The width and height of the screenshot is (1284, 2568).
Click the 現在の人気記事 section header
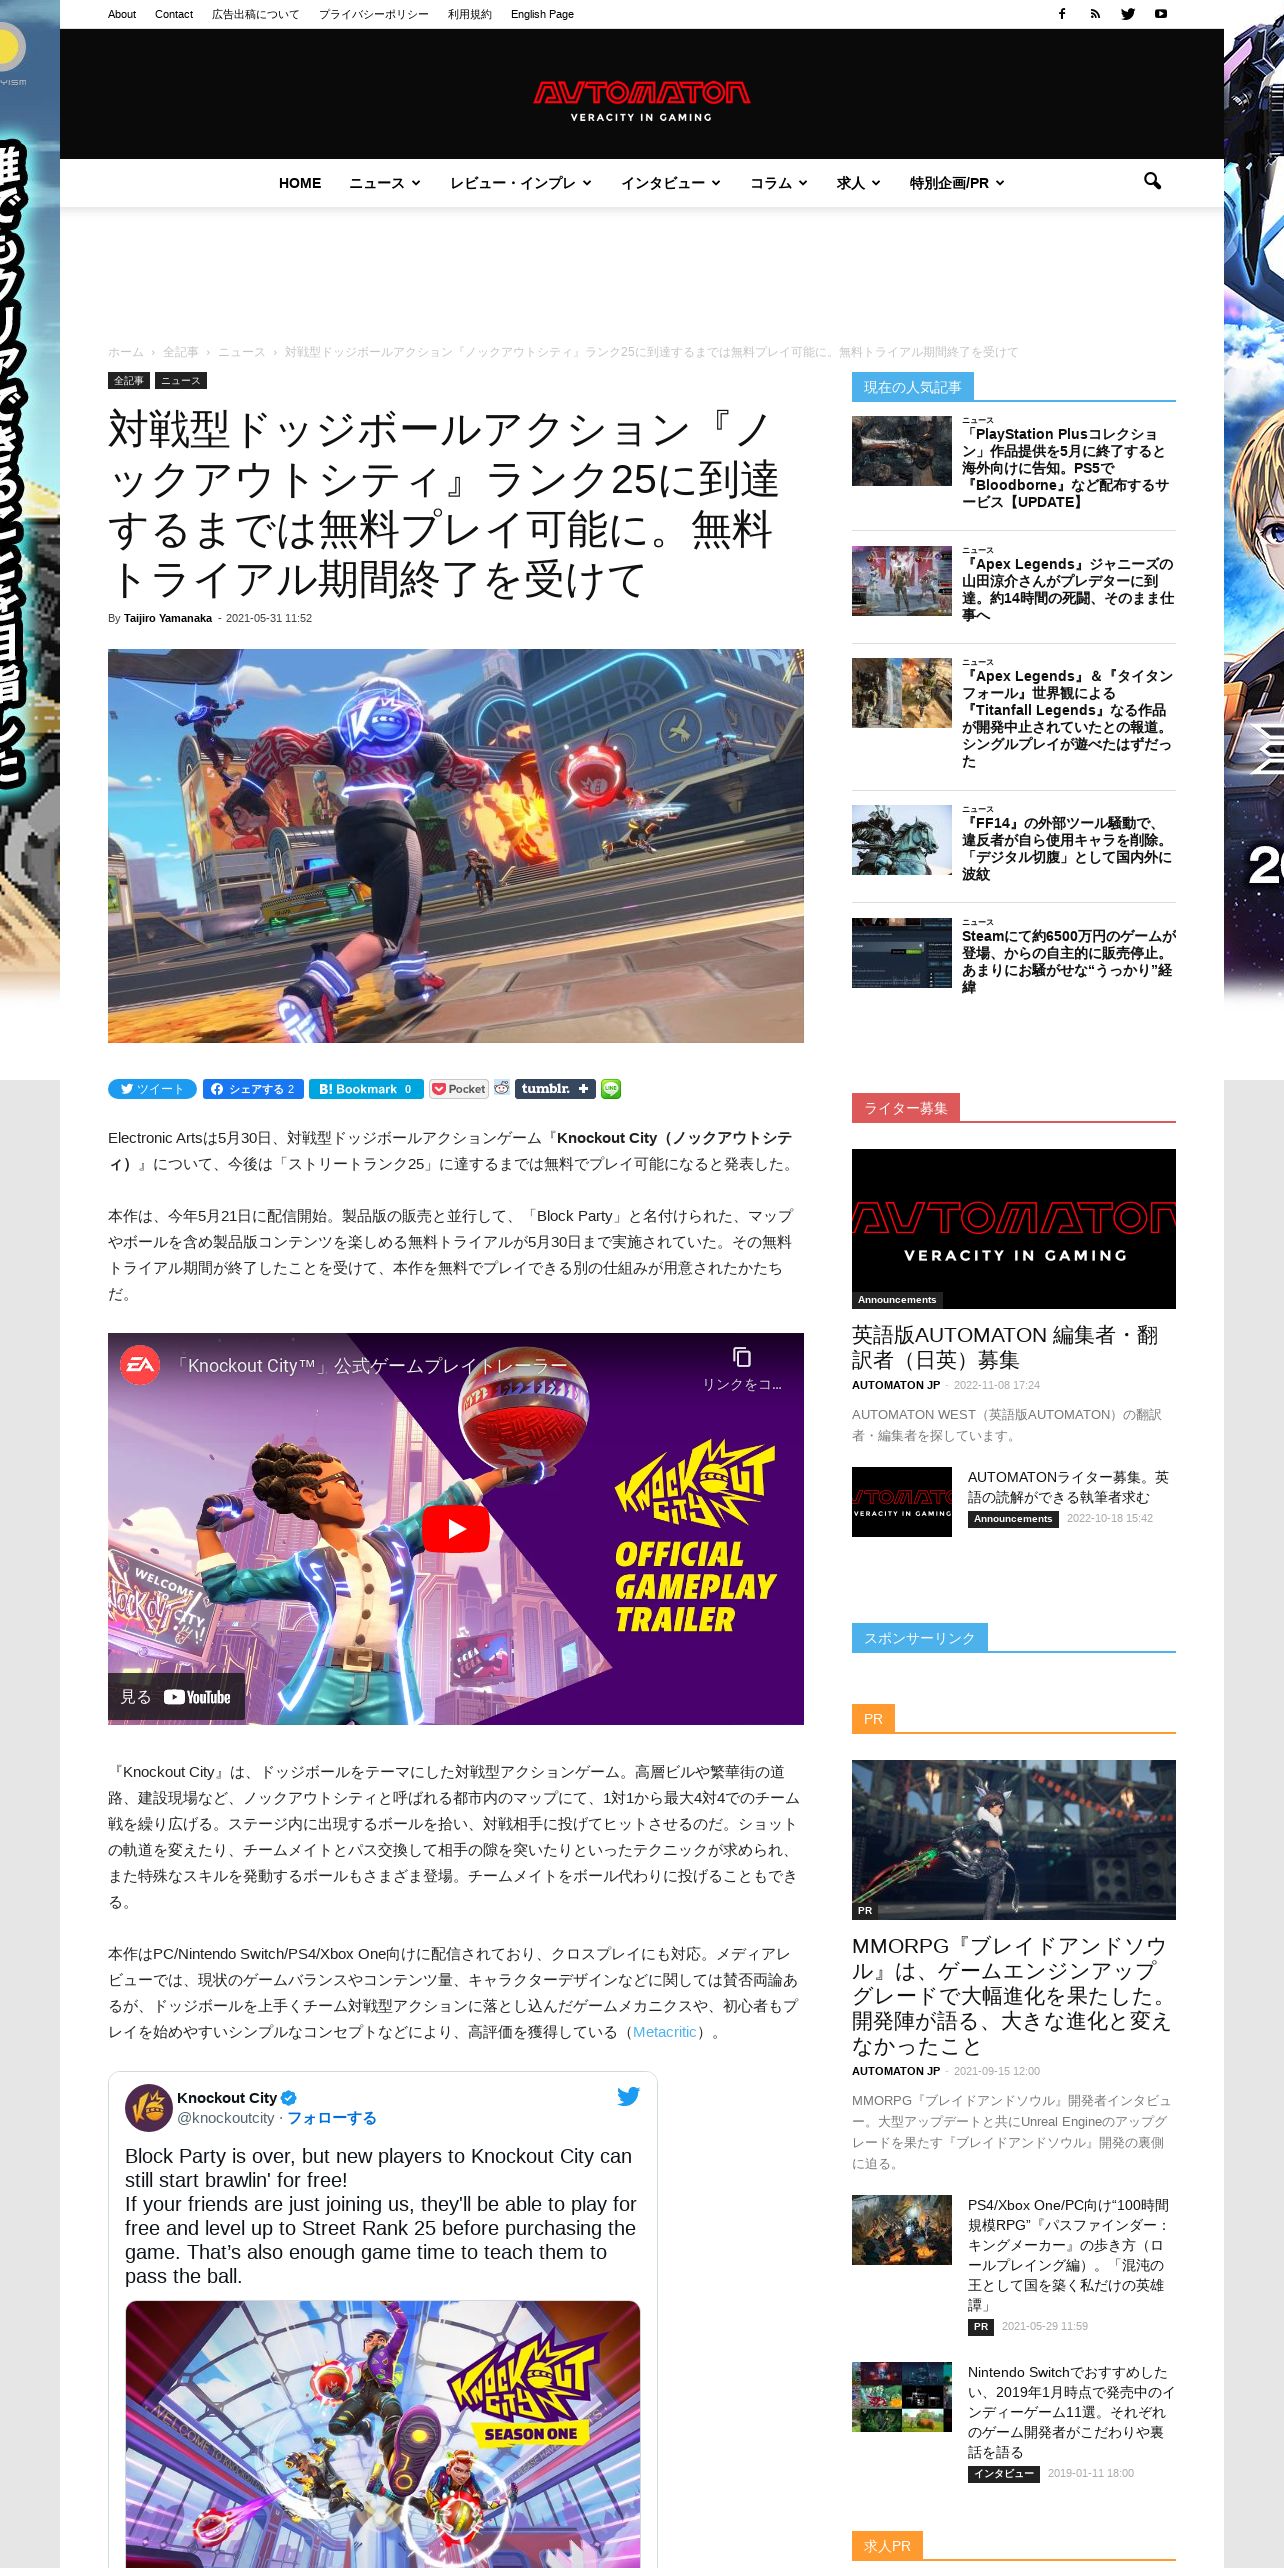(912, 387)
